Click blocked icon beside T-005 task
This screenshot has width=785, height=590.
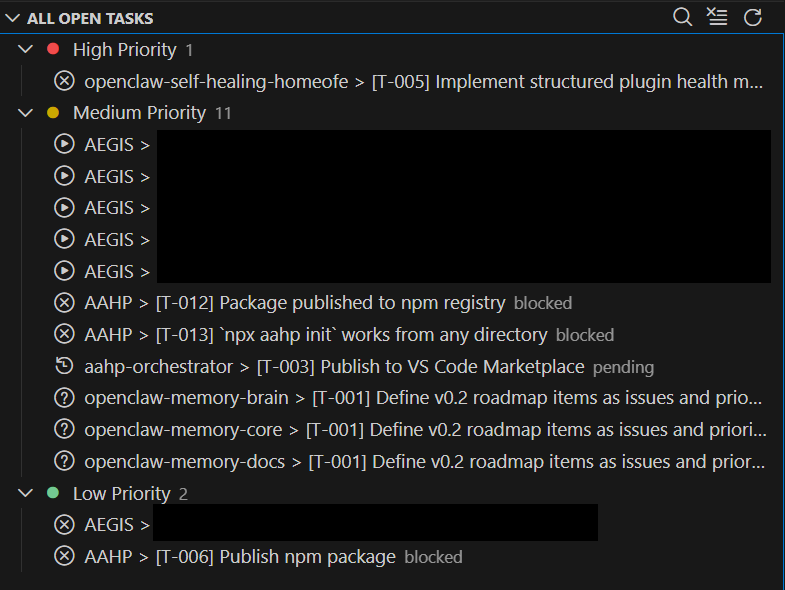pyautogui.click(x=64, y=82)
